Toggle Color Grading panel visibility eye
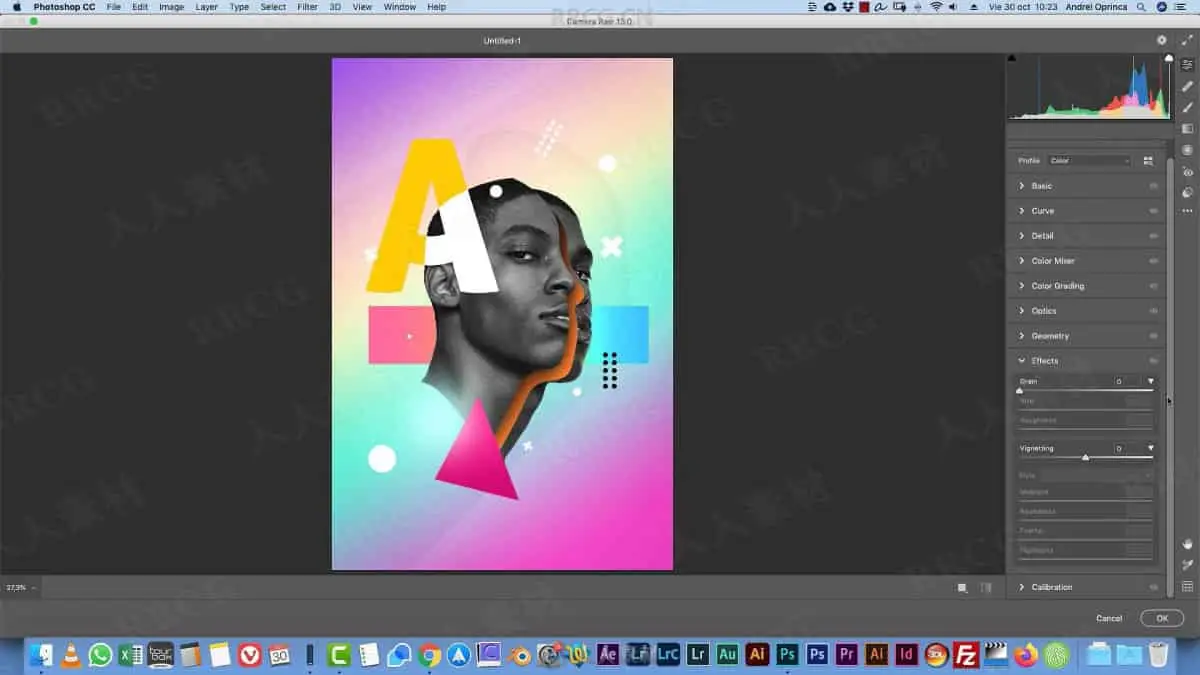Viewport: 1200px width, 675px height. point(1153,286)
